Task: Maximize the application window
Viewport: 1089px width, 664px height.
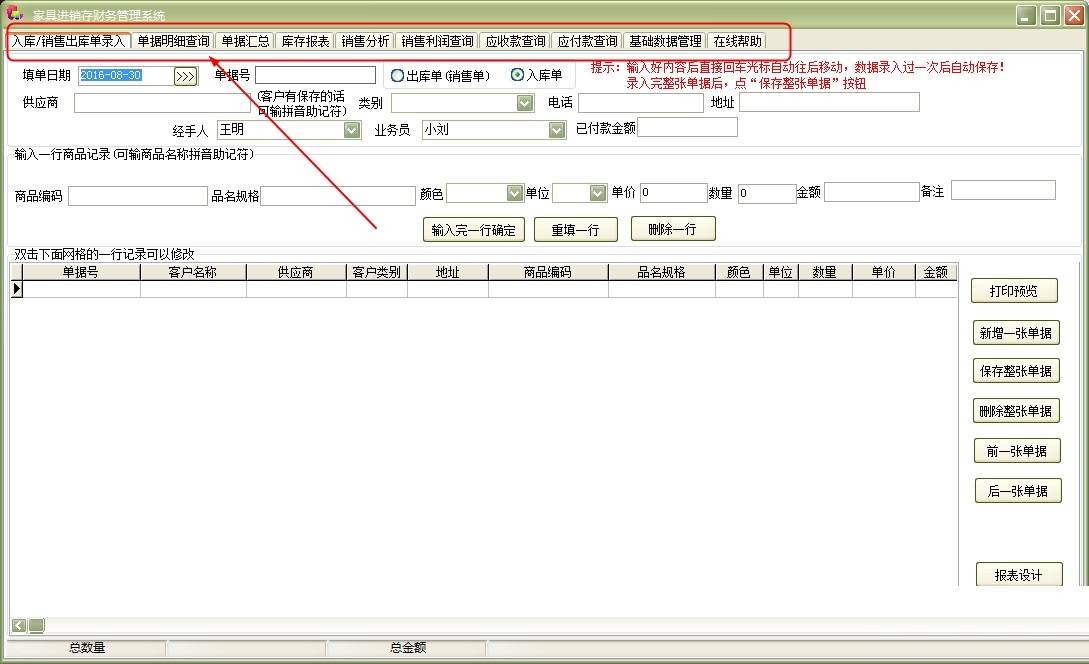Action: pyautogui.click(x=1051, y=15)
